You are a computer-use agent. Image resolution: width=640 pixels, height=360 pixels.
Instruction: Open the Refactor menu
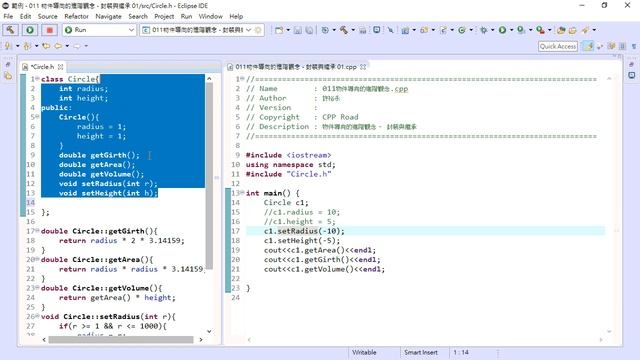[x=76, y=16]
